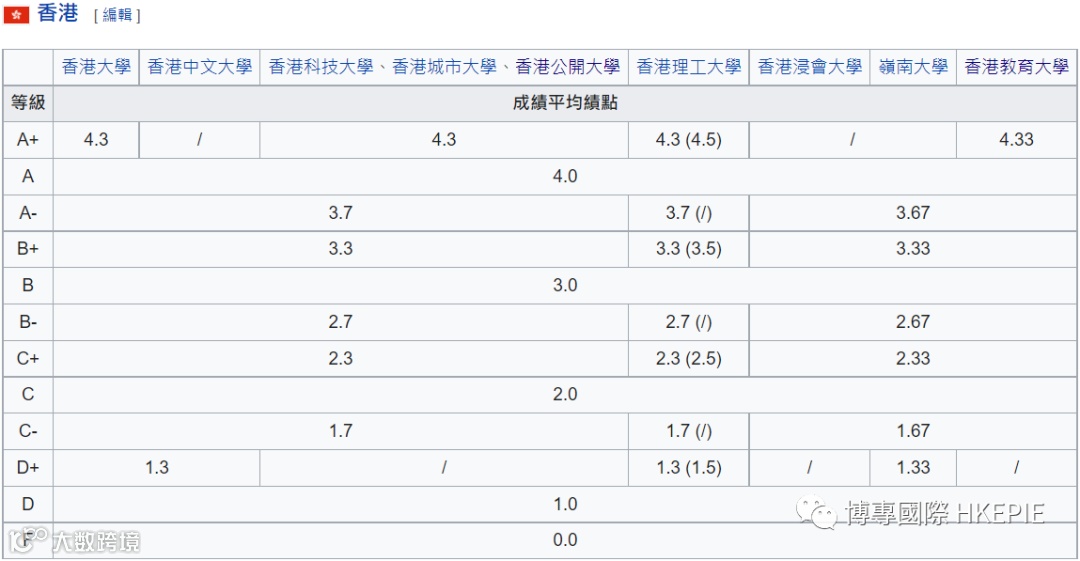The image size is (1080, 561).
Task: Open the 香港城市大學 link
Action: (444, 67)
